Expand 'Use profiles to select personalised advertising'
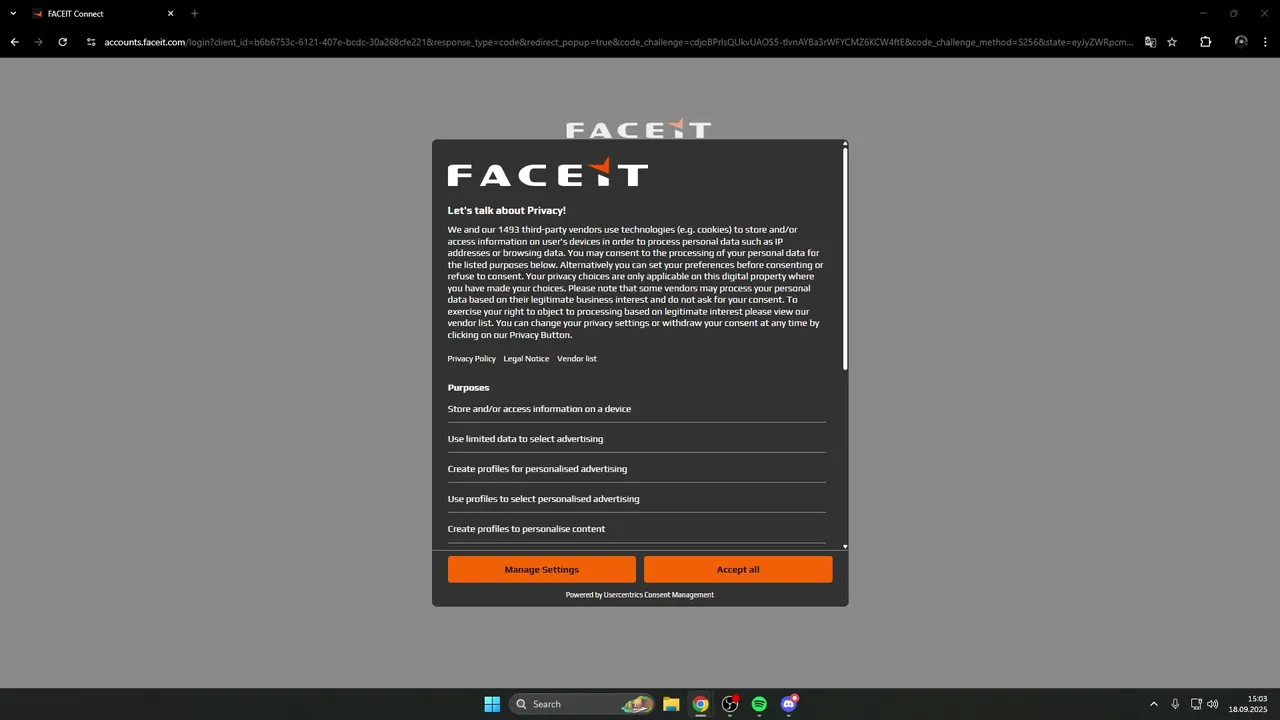Screen dimensions: 1280x720 click(637, 499)
